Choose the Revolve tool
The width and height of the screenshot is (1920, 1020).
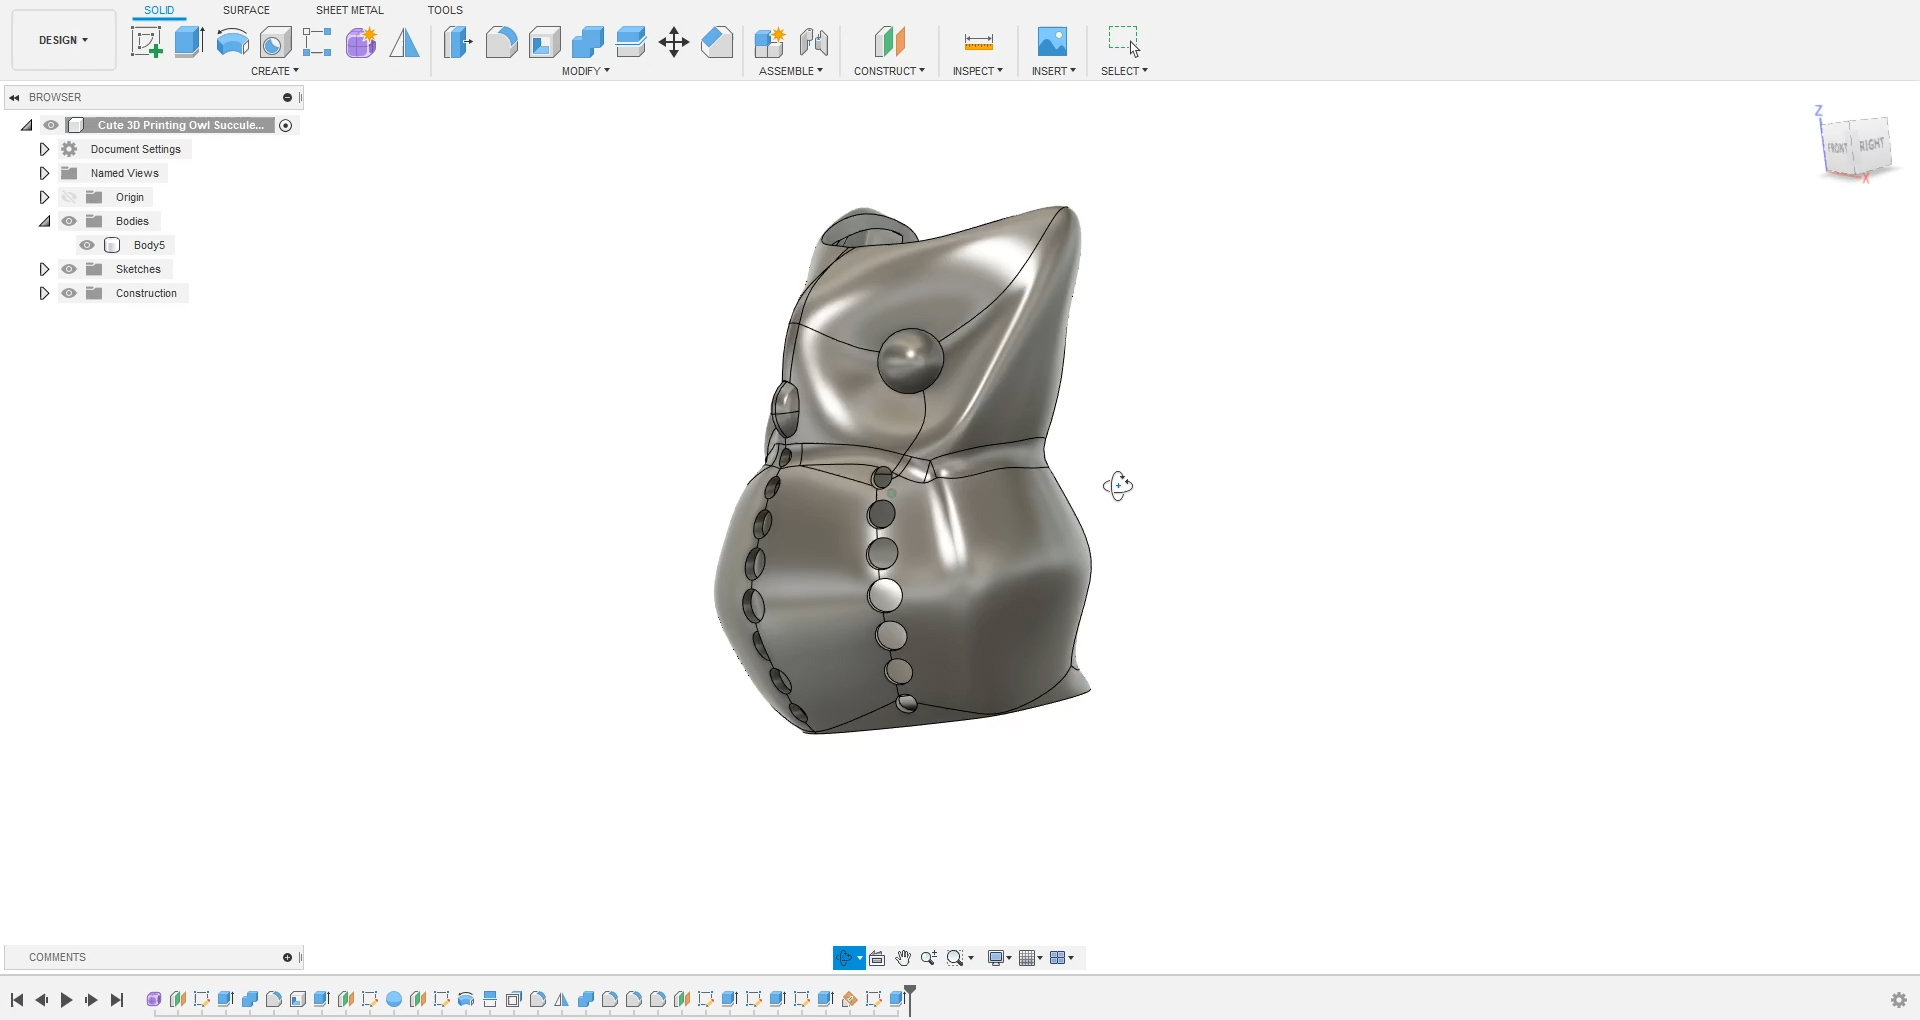click(x=232, y=42)
